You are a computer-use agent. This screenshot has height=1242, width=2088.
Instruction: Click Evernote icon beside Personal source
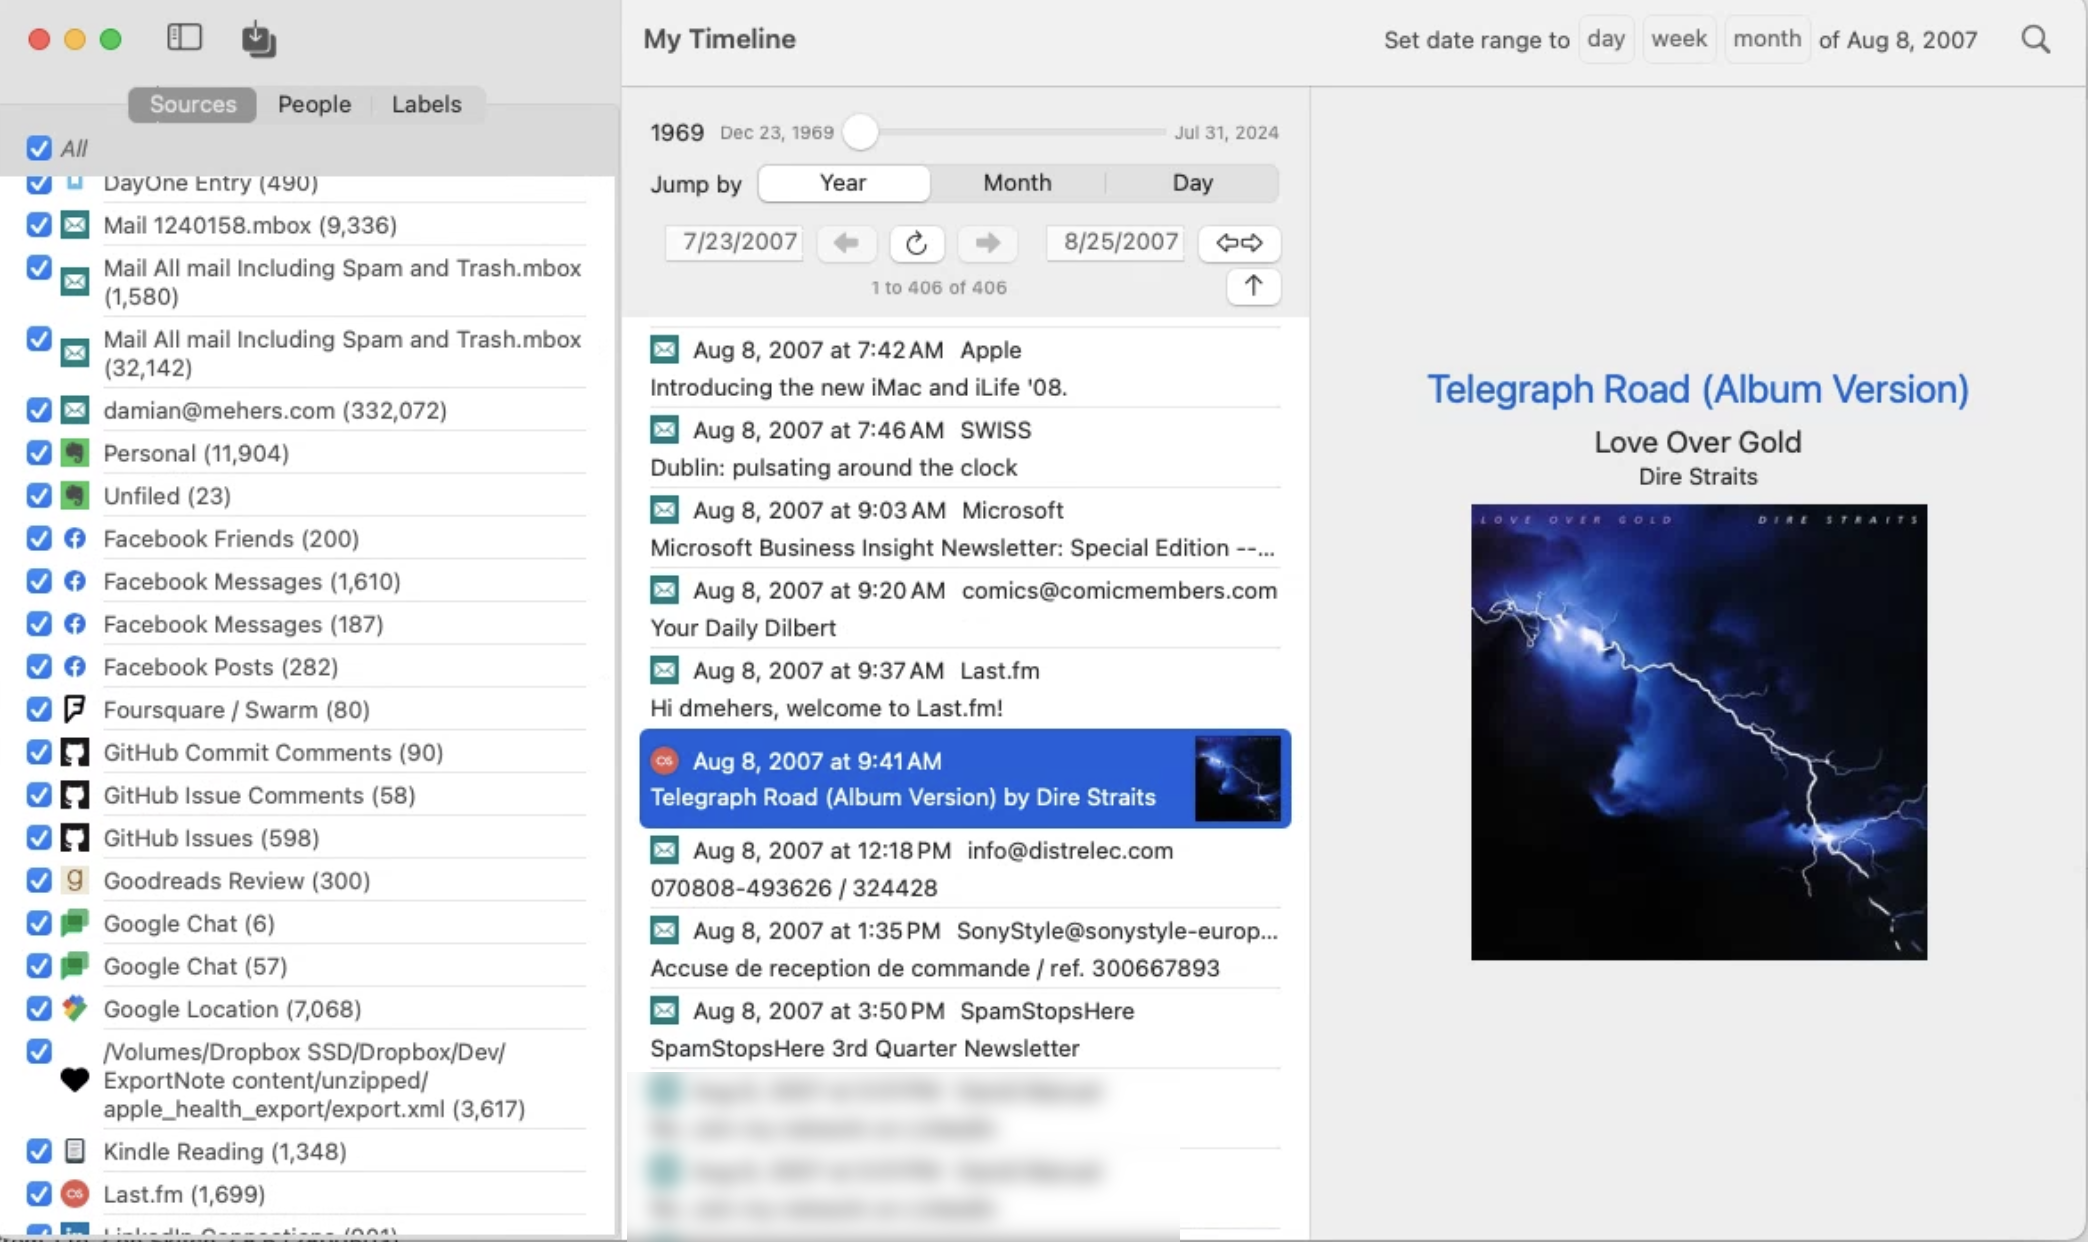click(75, 453)
